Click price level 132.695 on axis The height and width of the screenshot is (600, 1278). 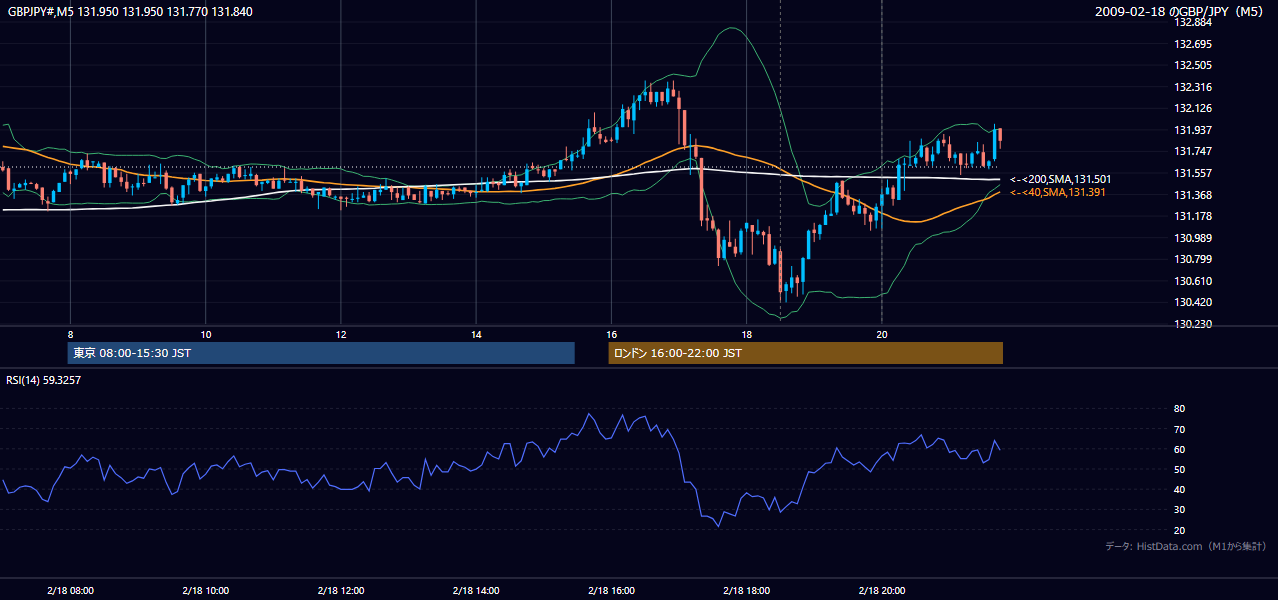pyautogui.click(x=1192, y=44)
